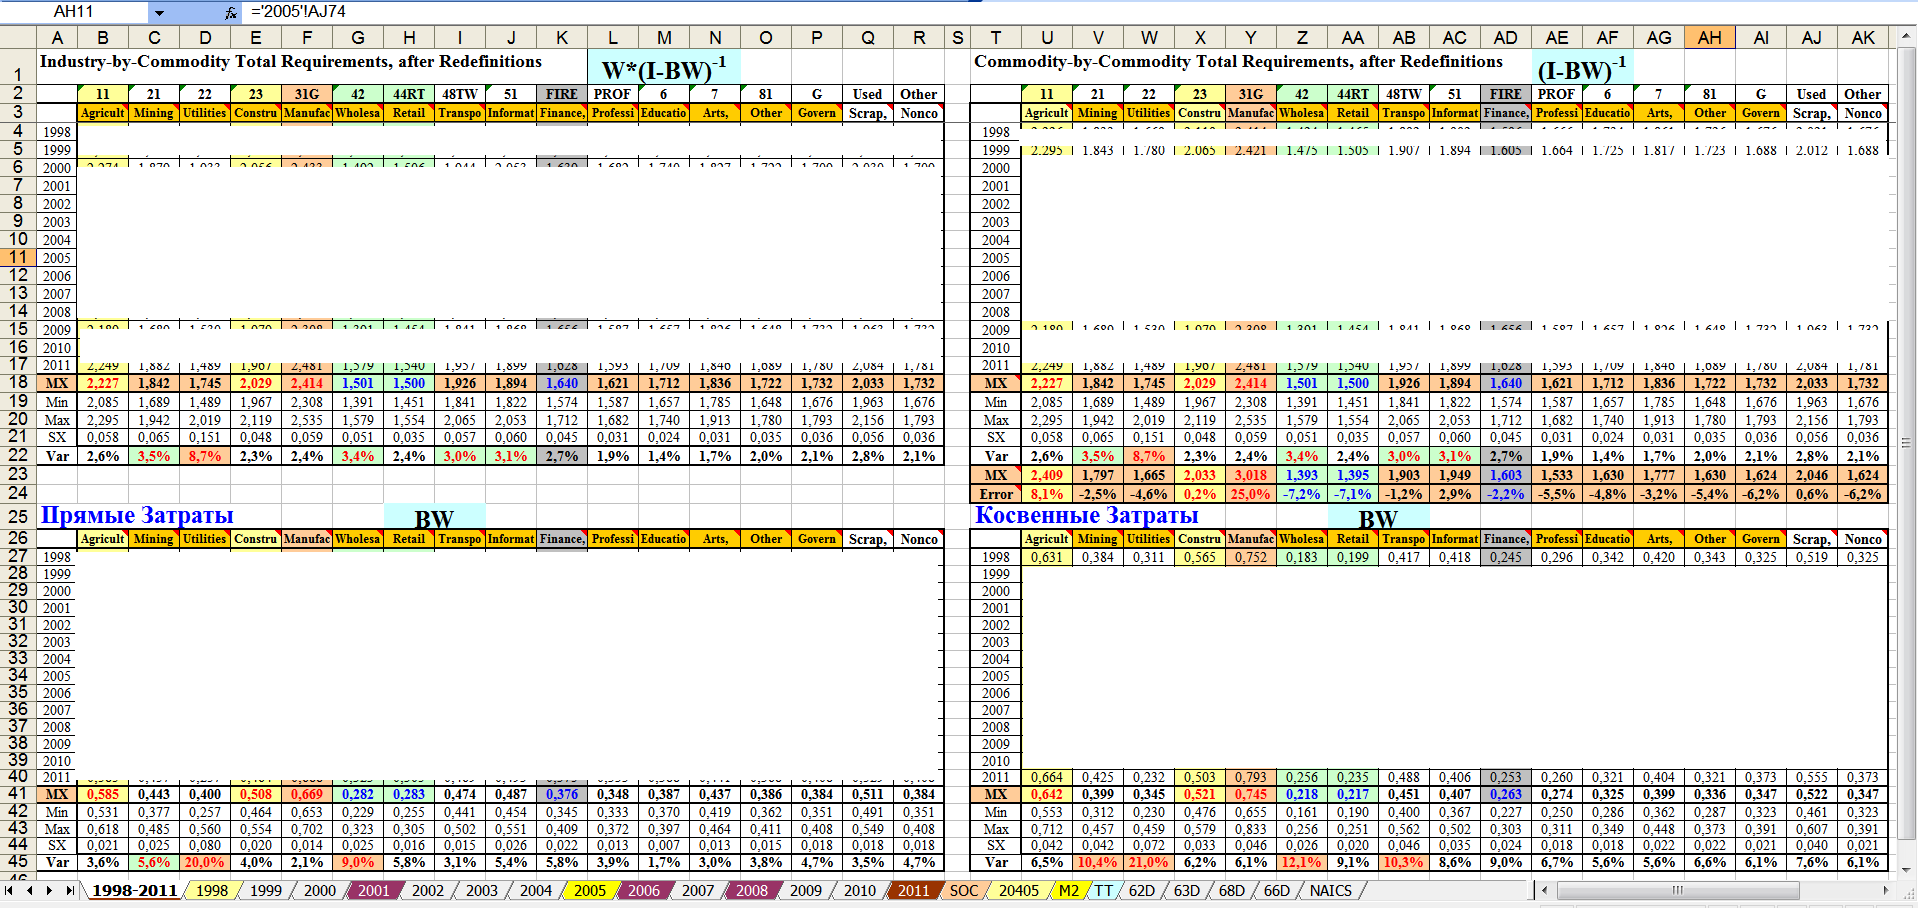Click horizontal scrollbar left arrow
The width and height of the screenshot is (1918, 908).
1545,890
